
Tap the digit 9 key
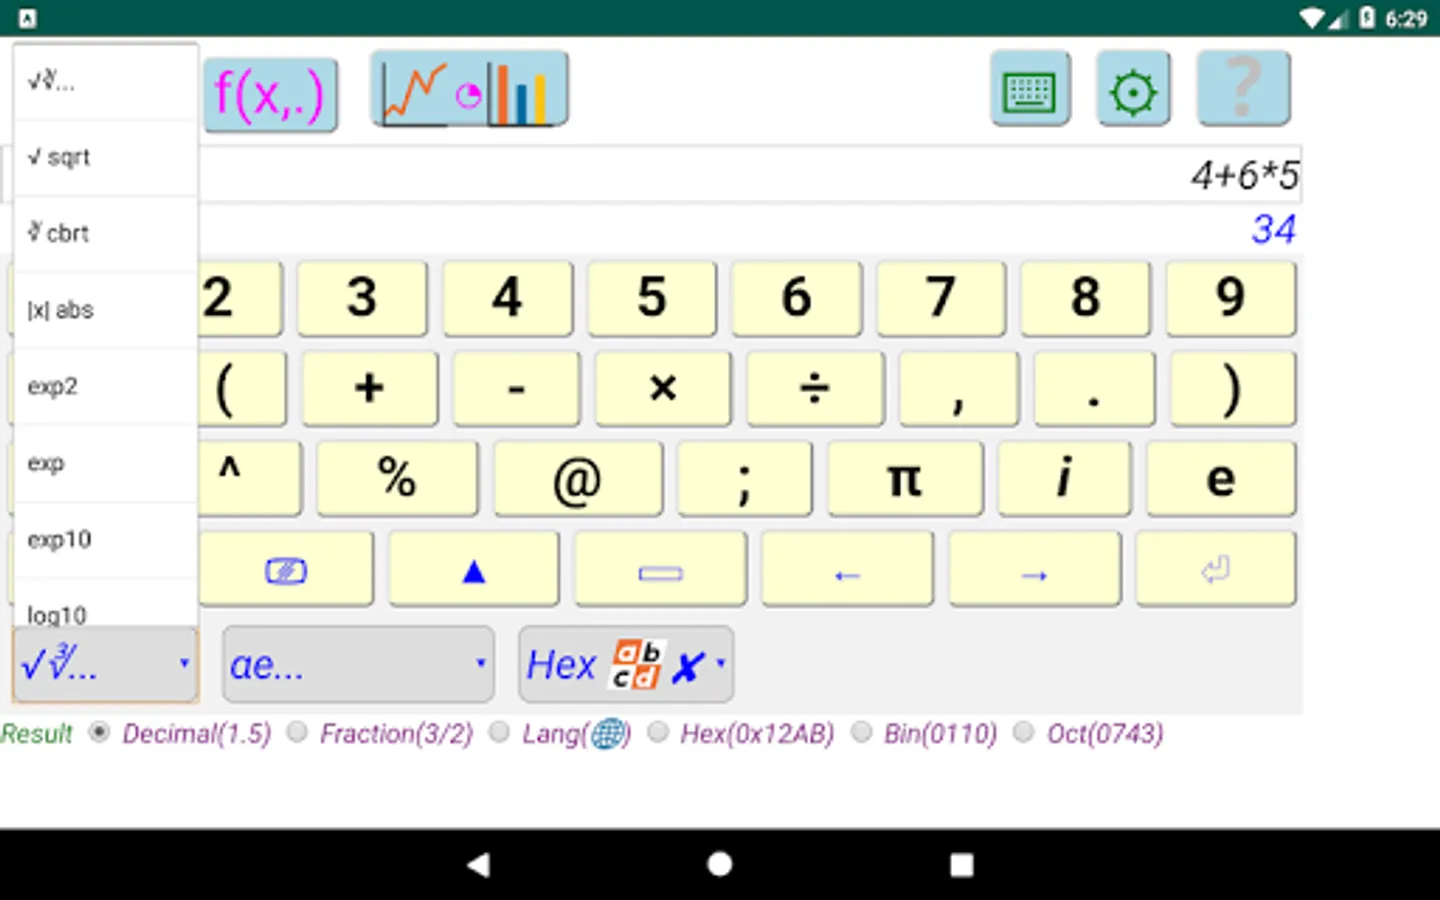[x=1231, y=298]
